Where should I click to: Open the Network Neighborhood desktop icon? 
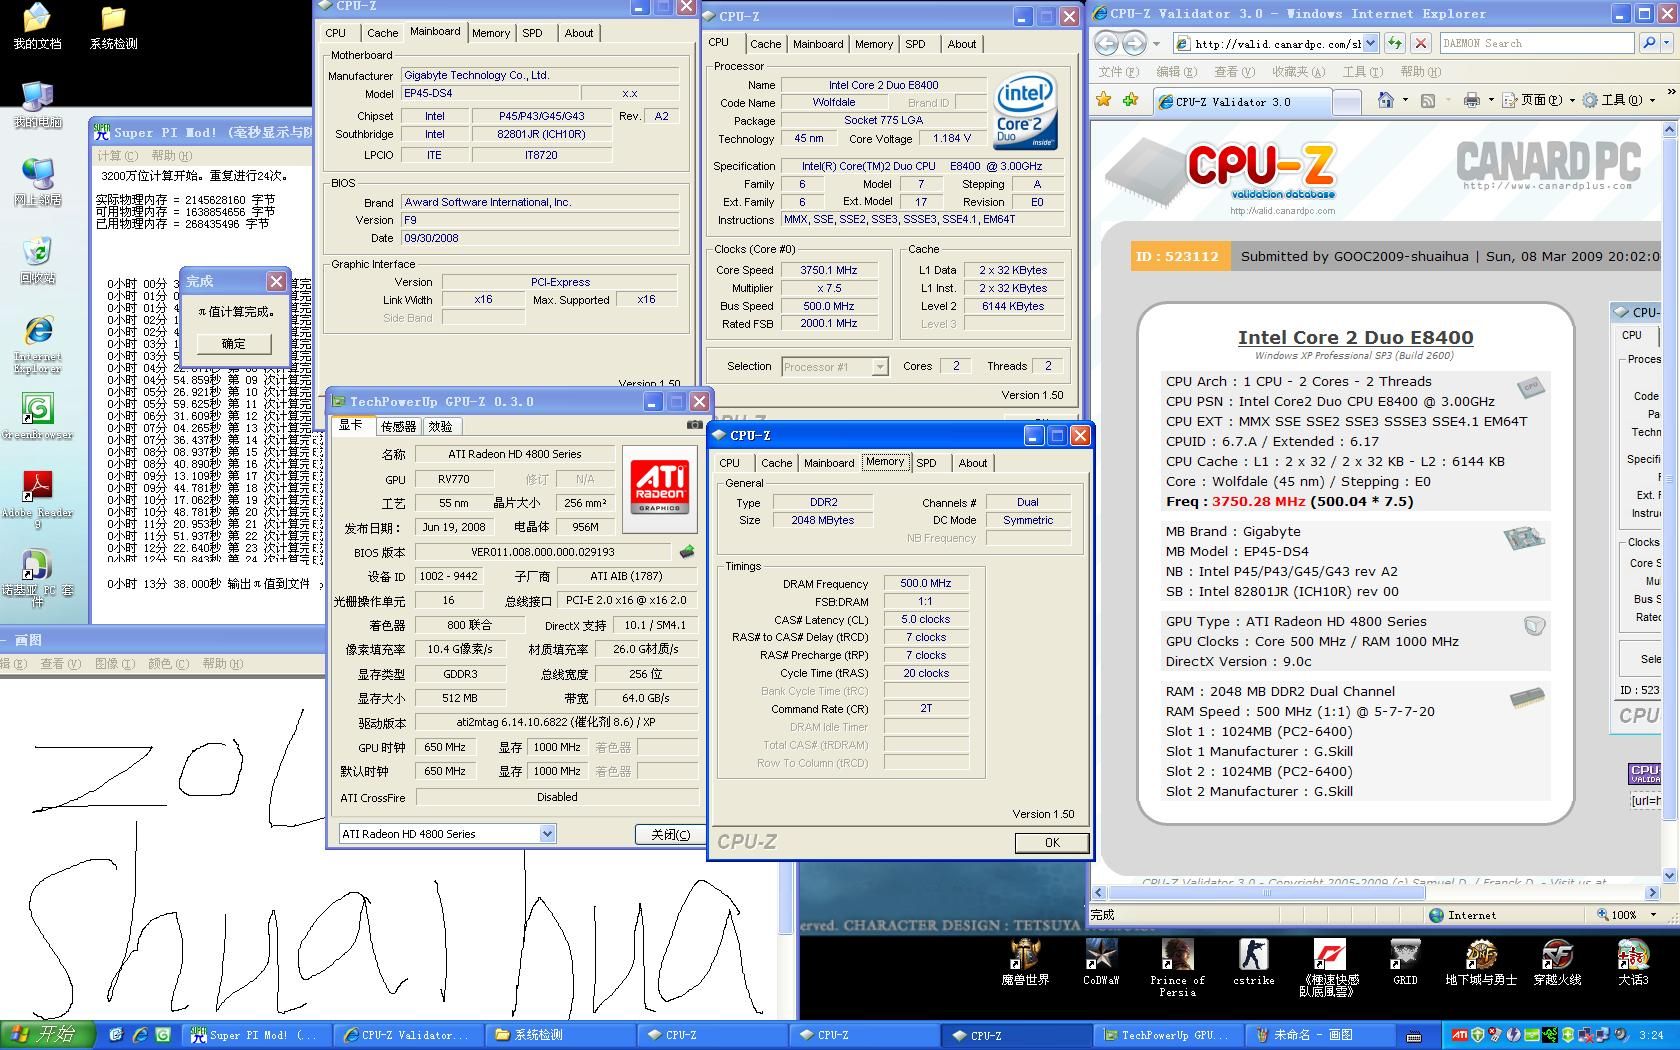click(x=37, y=182)
